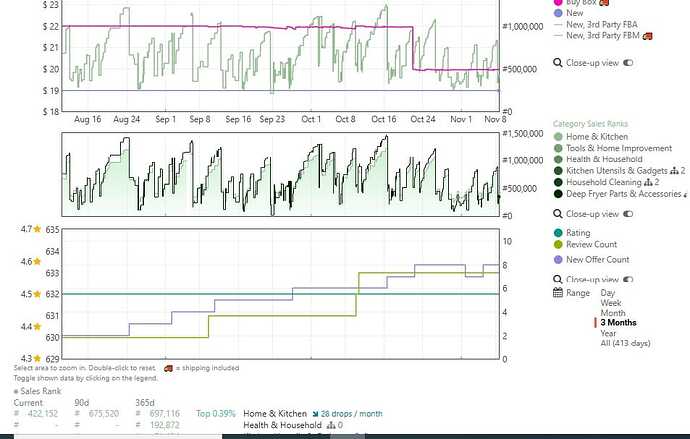
Task: Click the 365d column header
Action: pos(145,403)
